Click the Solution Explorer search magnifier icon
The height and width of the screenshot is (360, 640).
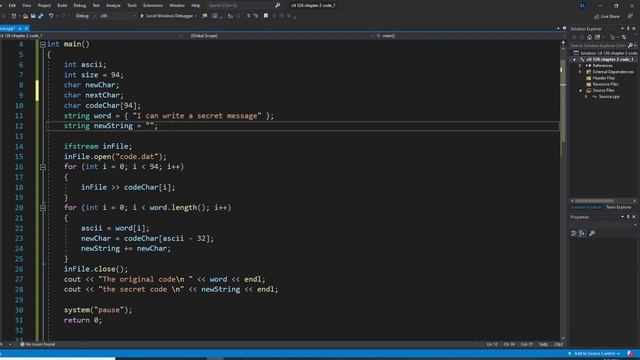(x=630, y=45)
